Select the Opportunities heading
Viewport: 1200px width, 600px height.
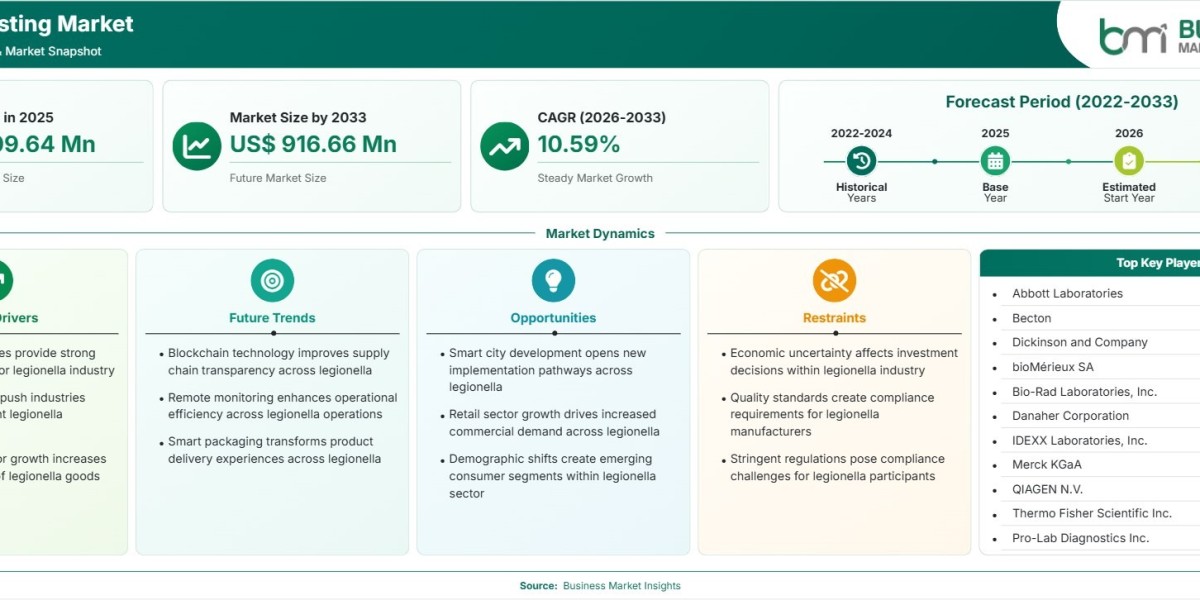(553, 318)
